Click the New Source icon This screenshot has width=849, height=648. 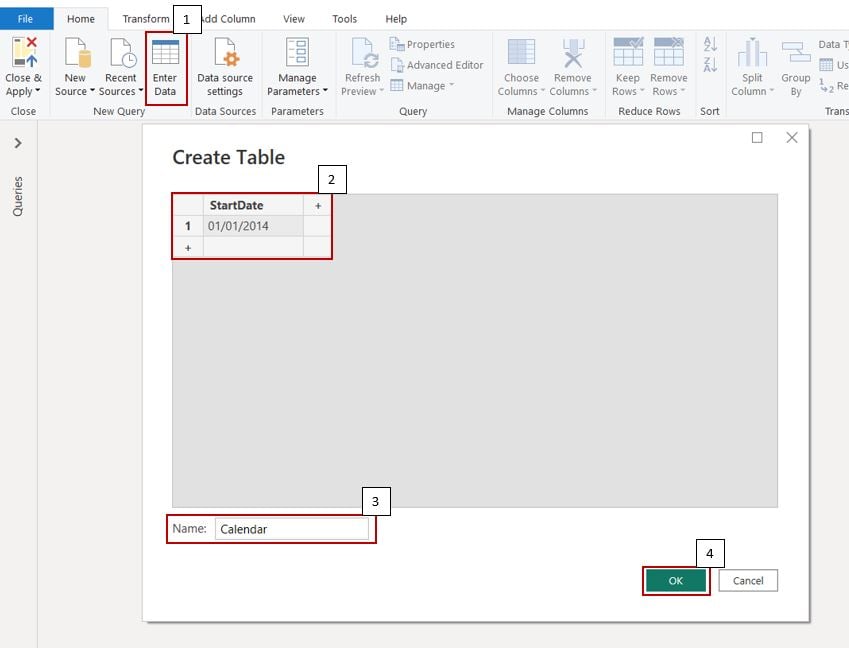74,62
